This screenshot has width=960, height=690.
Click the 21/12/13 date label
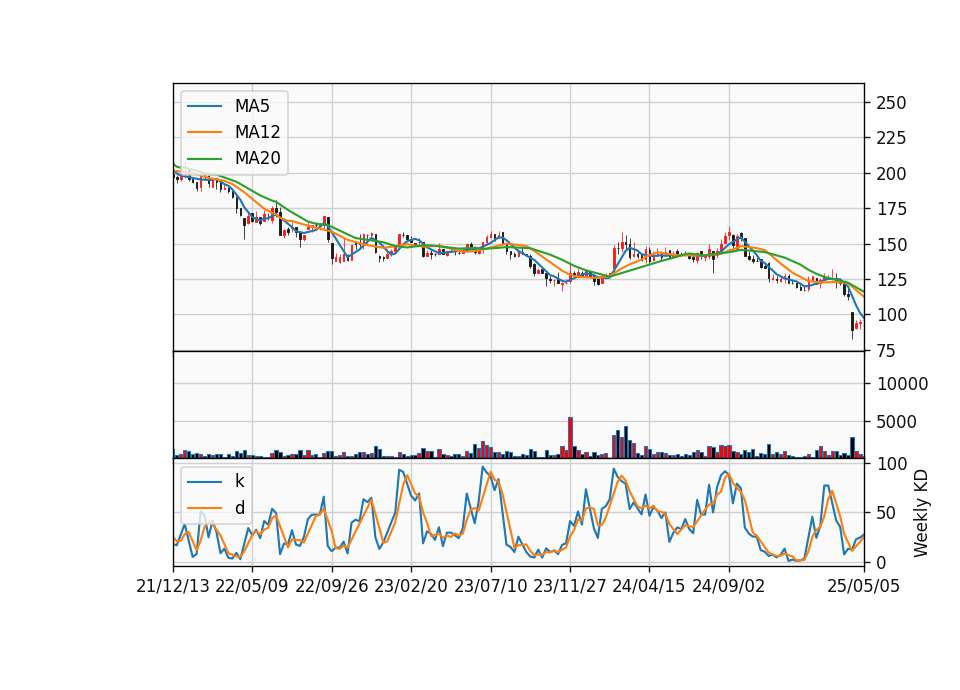(x=173, y=586)
